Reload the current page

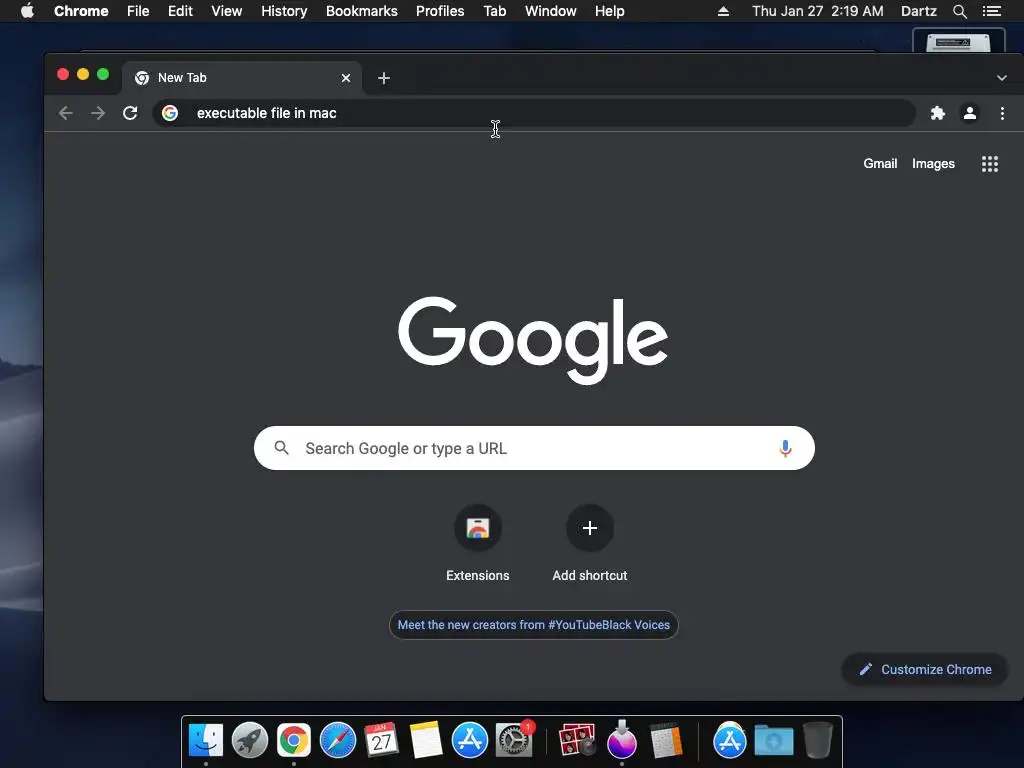130,113
